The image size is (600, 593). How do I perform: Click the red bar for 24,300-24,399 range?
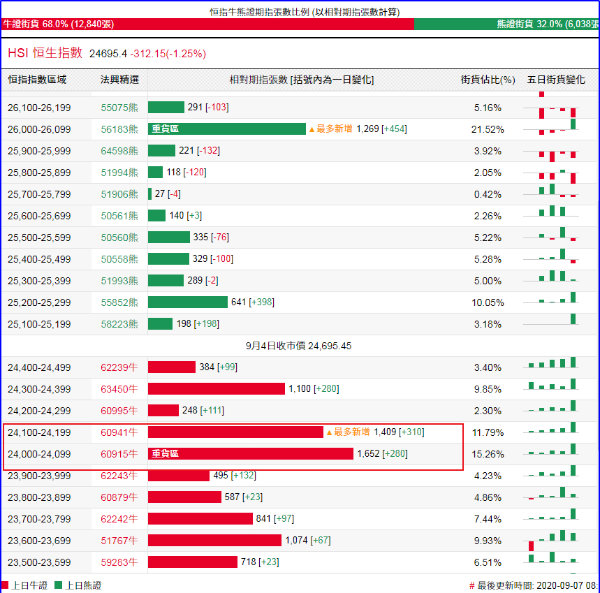pos(217,389)
